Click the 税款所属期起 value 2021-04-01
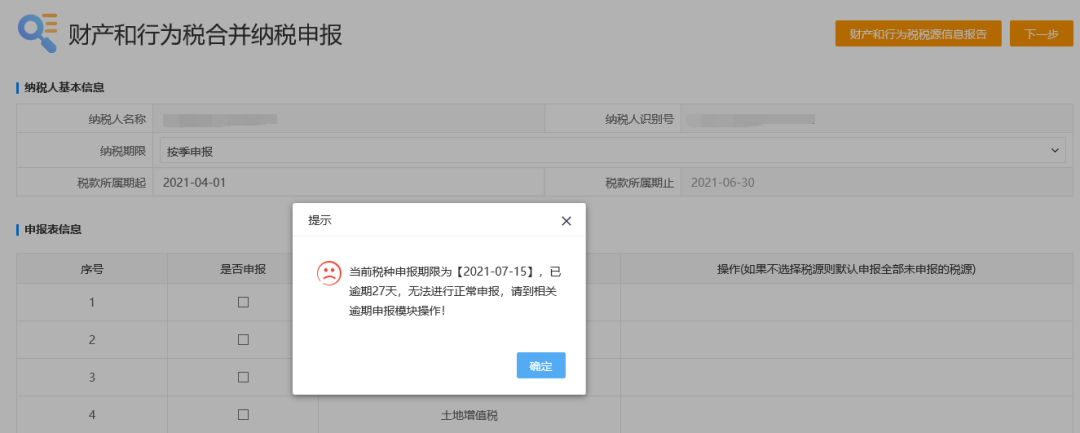 point(195,183)
